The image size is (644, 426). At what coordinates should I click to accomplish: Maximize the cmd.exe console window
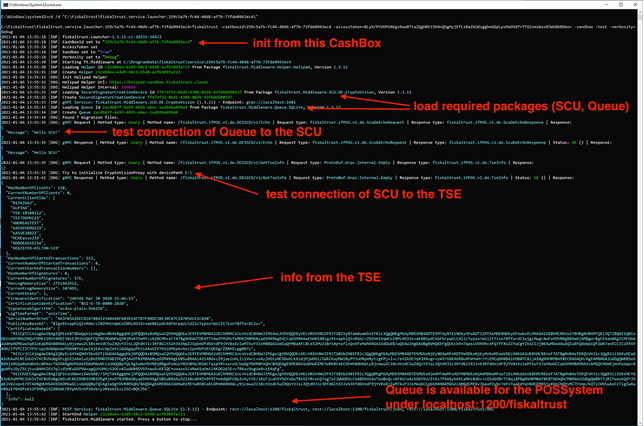(x=621, y=5)
